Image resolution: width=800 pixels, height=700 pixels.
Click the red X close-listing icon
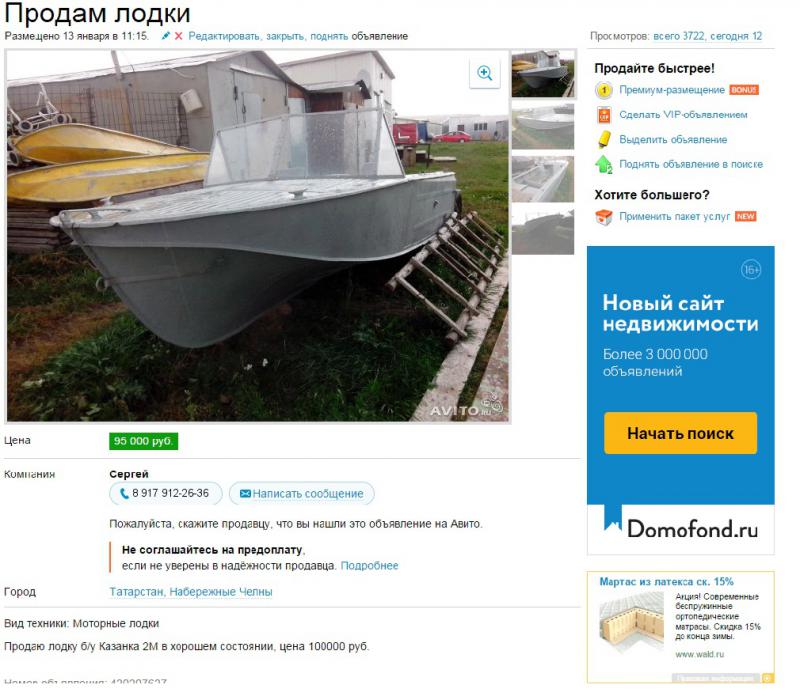181,36
